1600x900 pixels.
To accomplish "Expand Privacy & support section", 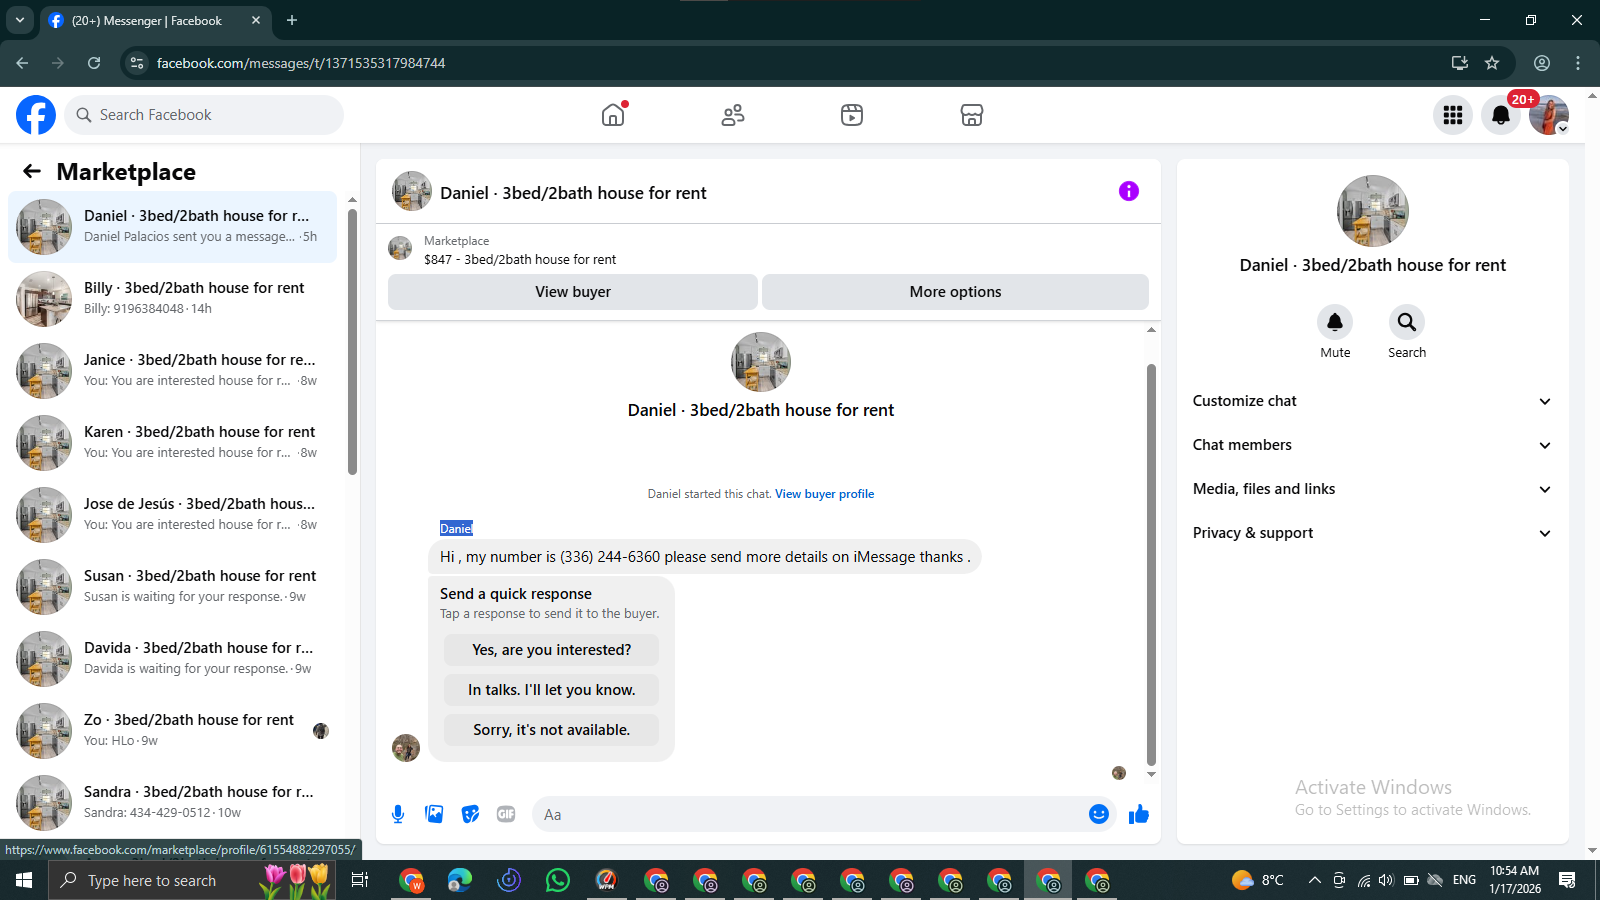I will pyautogui.click(x=1373, y=533).
